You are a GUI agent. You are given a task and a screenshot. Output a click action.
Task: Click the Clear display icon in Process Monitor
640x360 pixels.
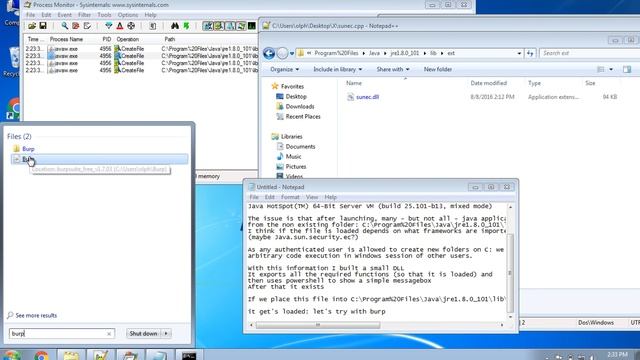pyautogui.click(x=87, y=26)
